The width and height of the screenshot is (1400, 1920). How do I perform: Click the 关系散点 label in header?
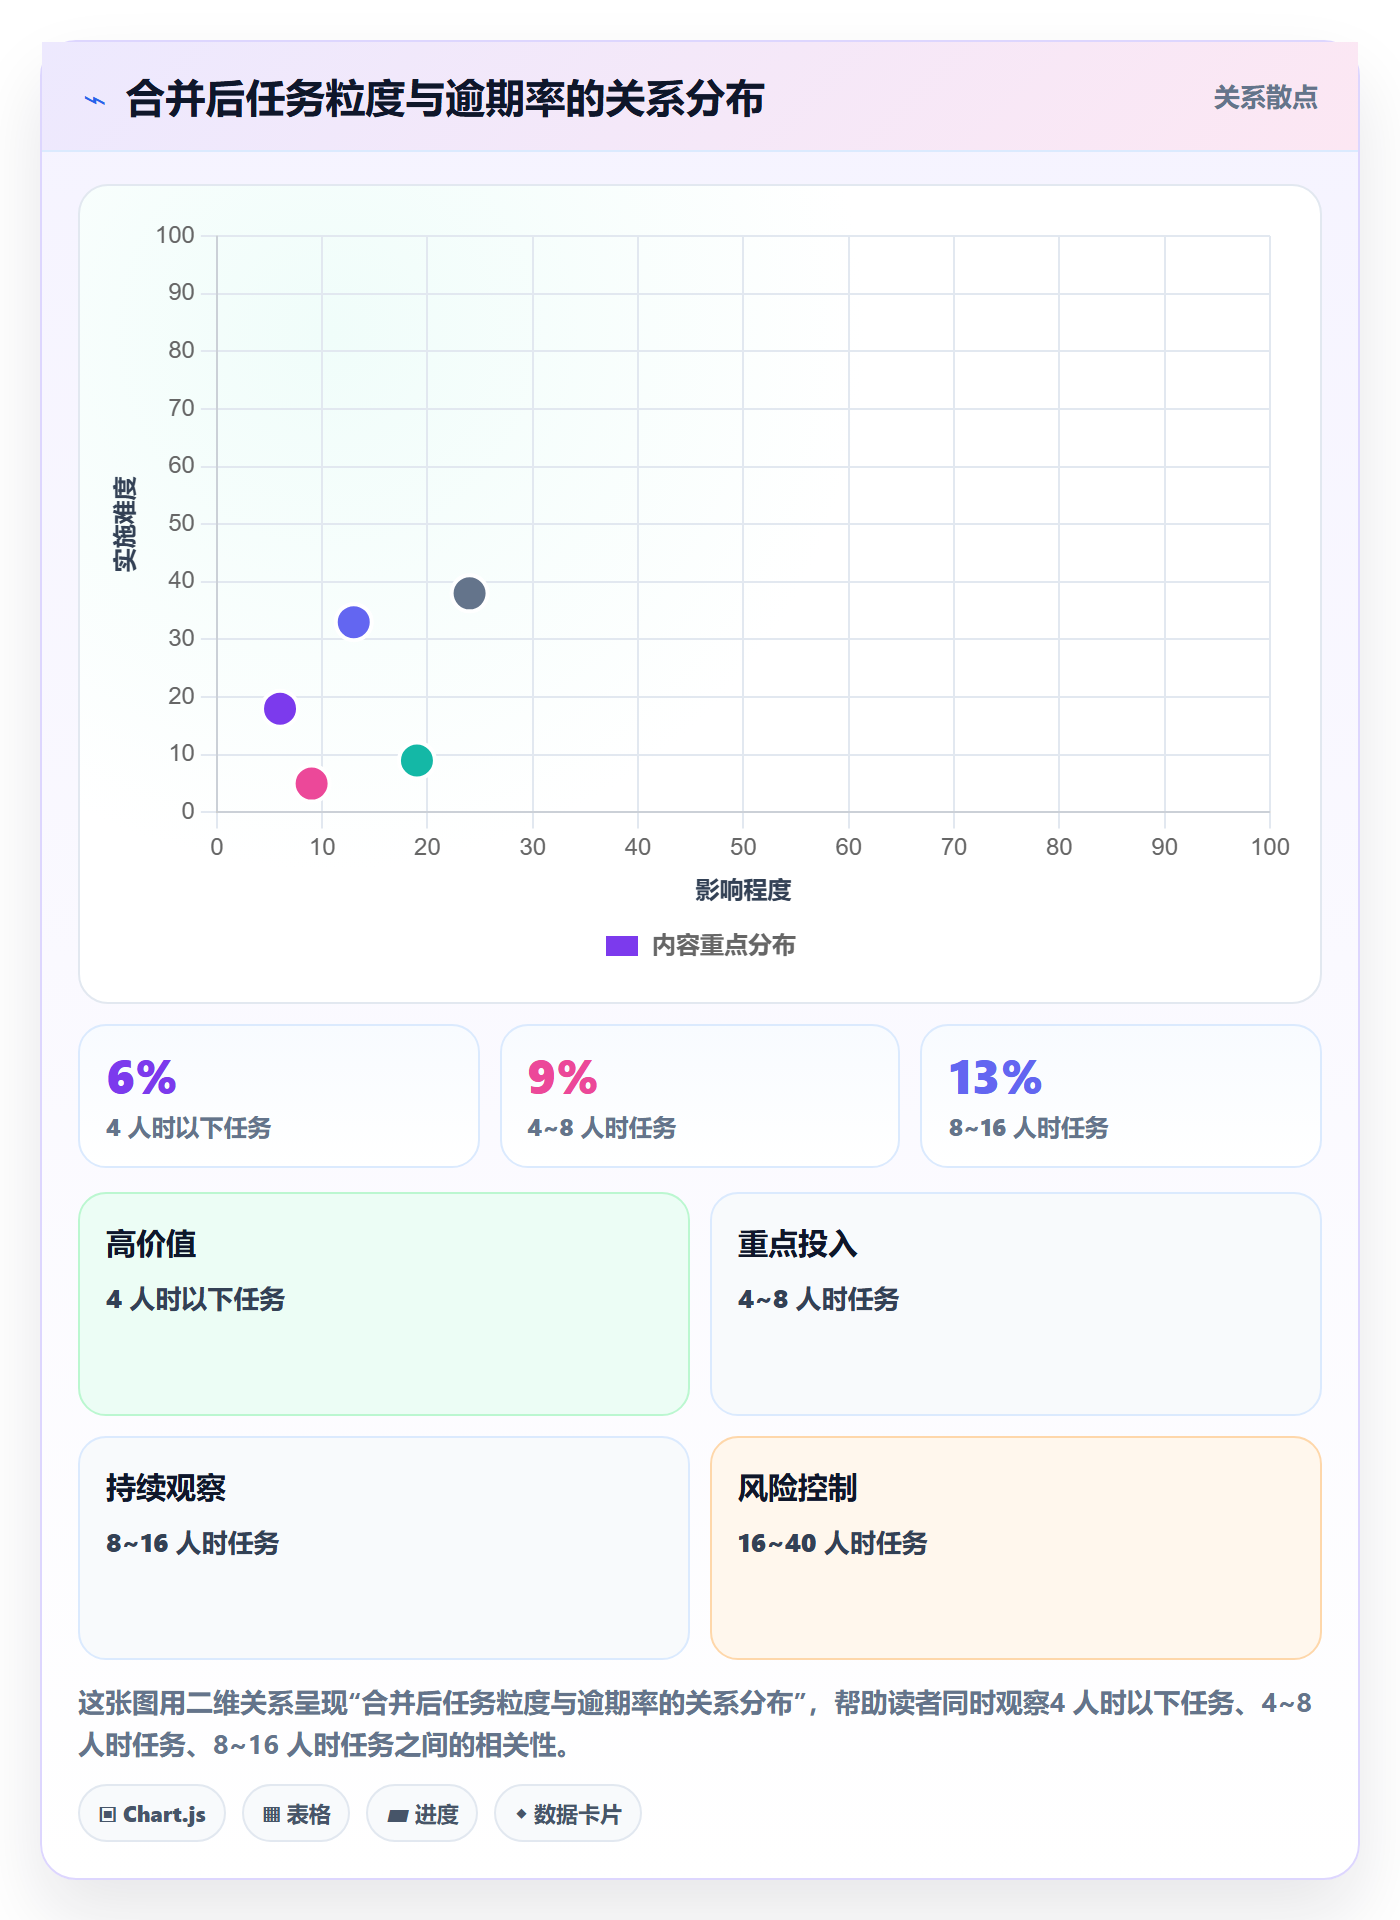pos(1265,98)
